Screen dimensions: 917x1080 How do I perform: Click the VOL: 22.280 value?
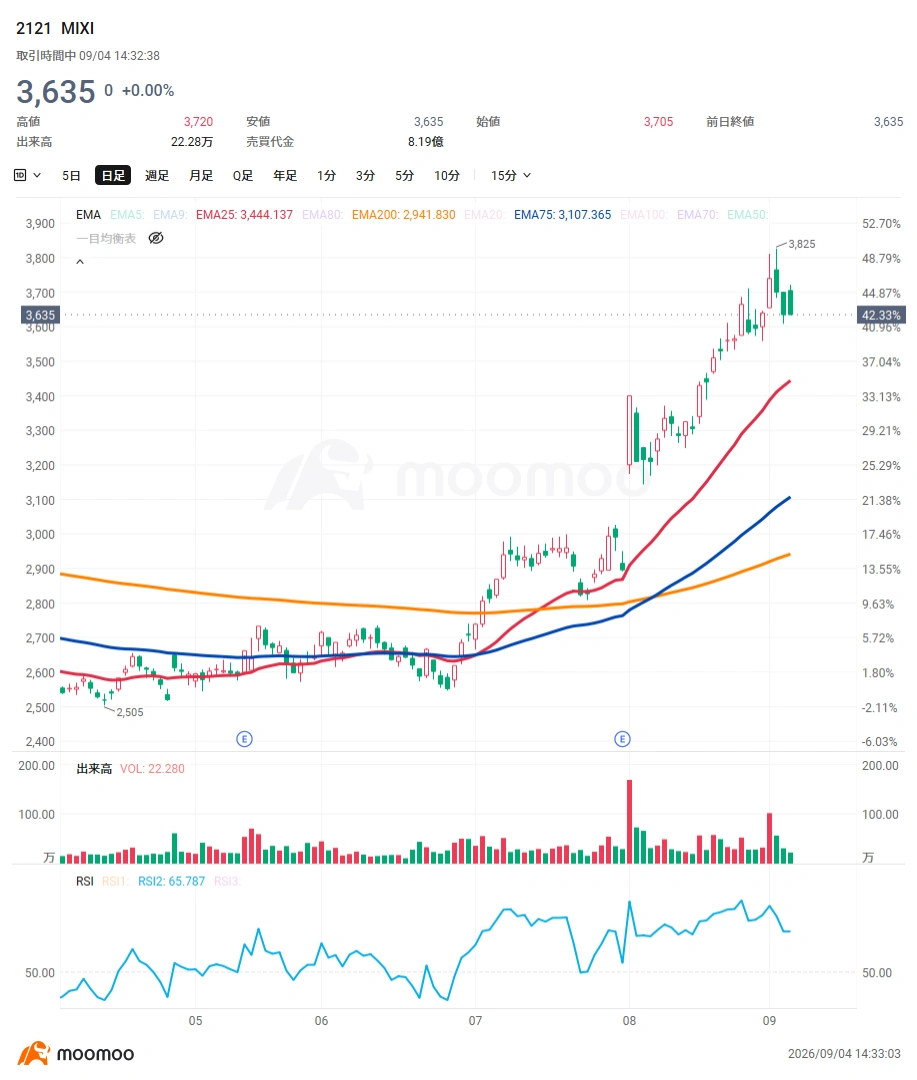click(x=152, y=769)
